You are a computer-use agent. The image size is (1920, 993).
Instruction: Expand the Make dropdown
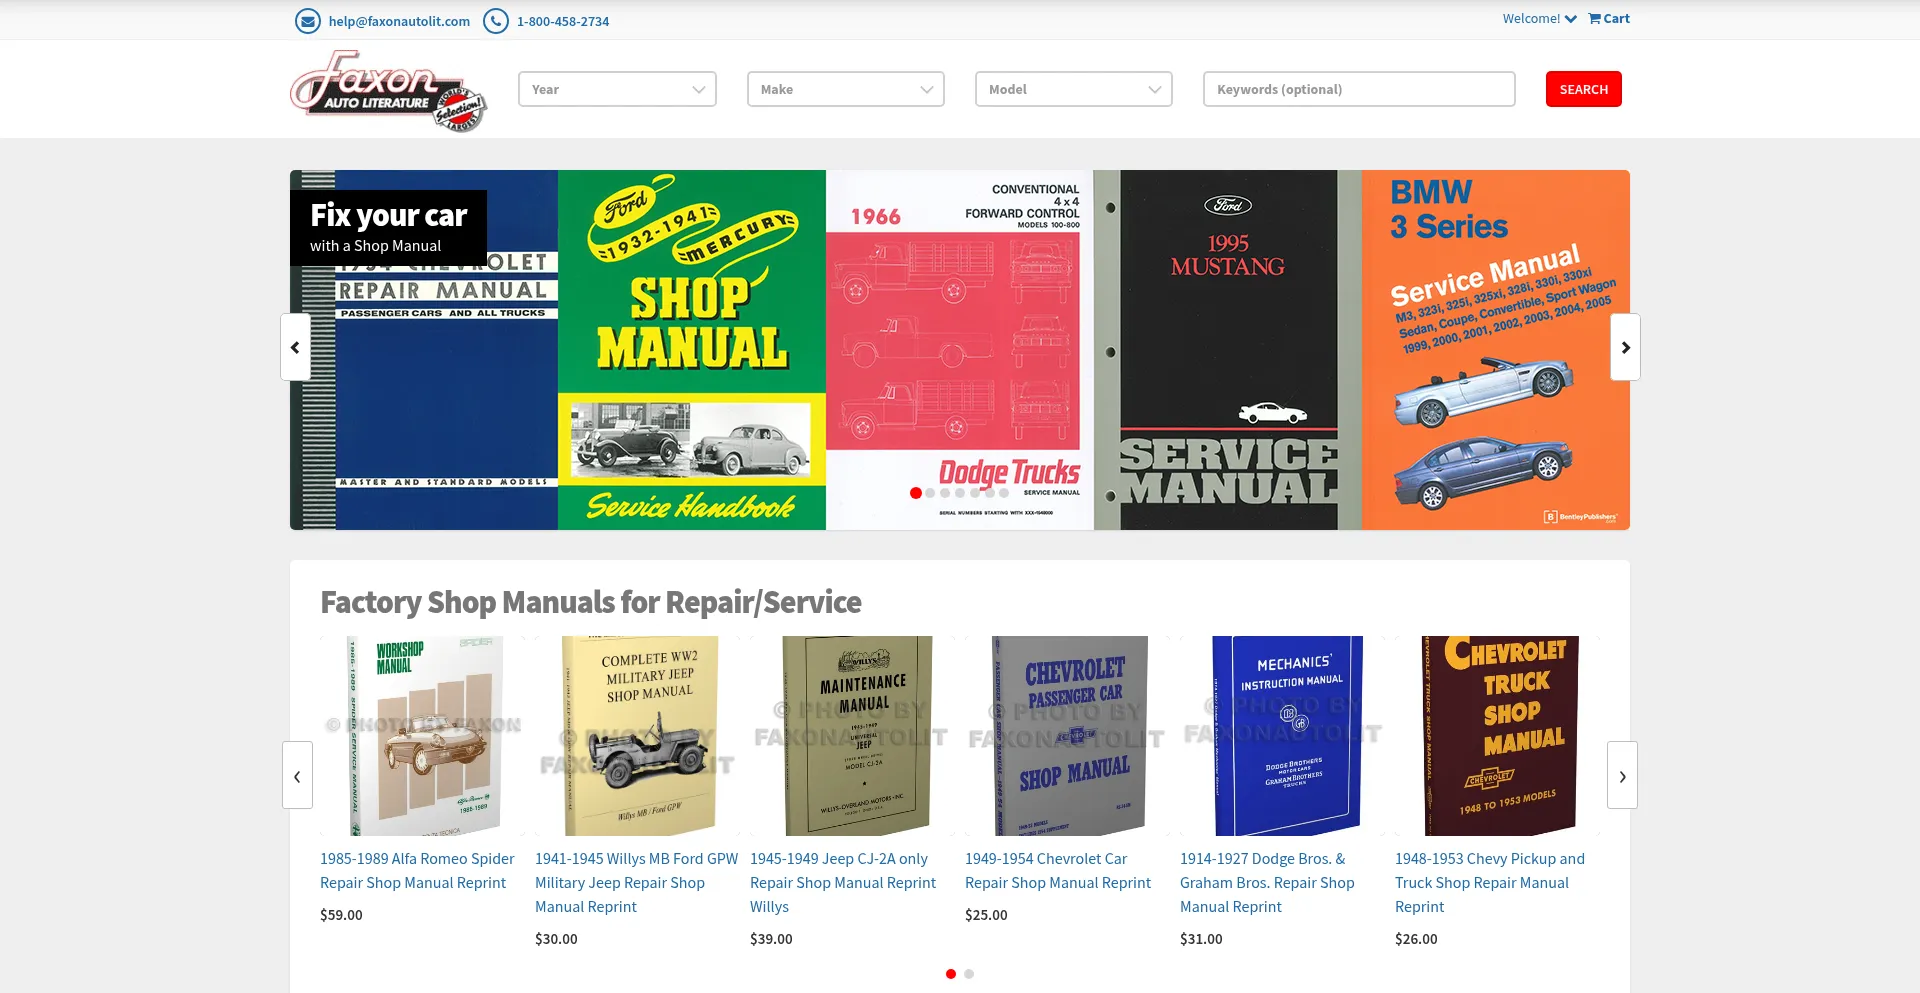tap(845, 89)
